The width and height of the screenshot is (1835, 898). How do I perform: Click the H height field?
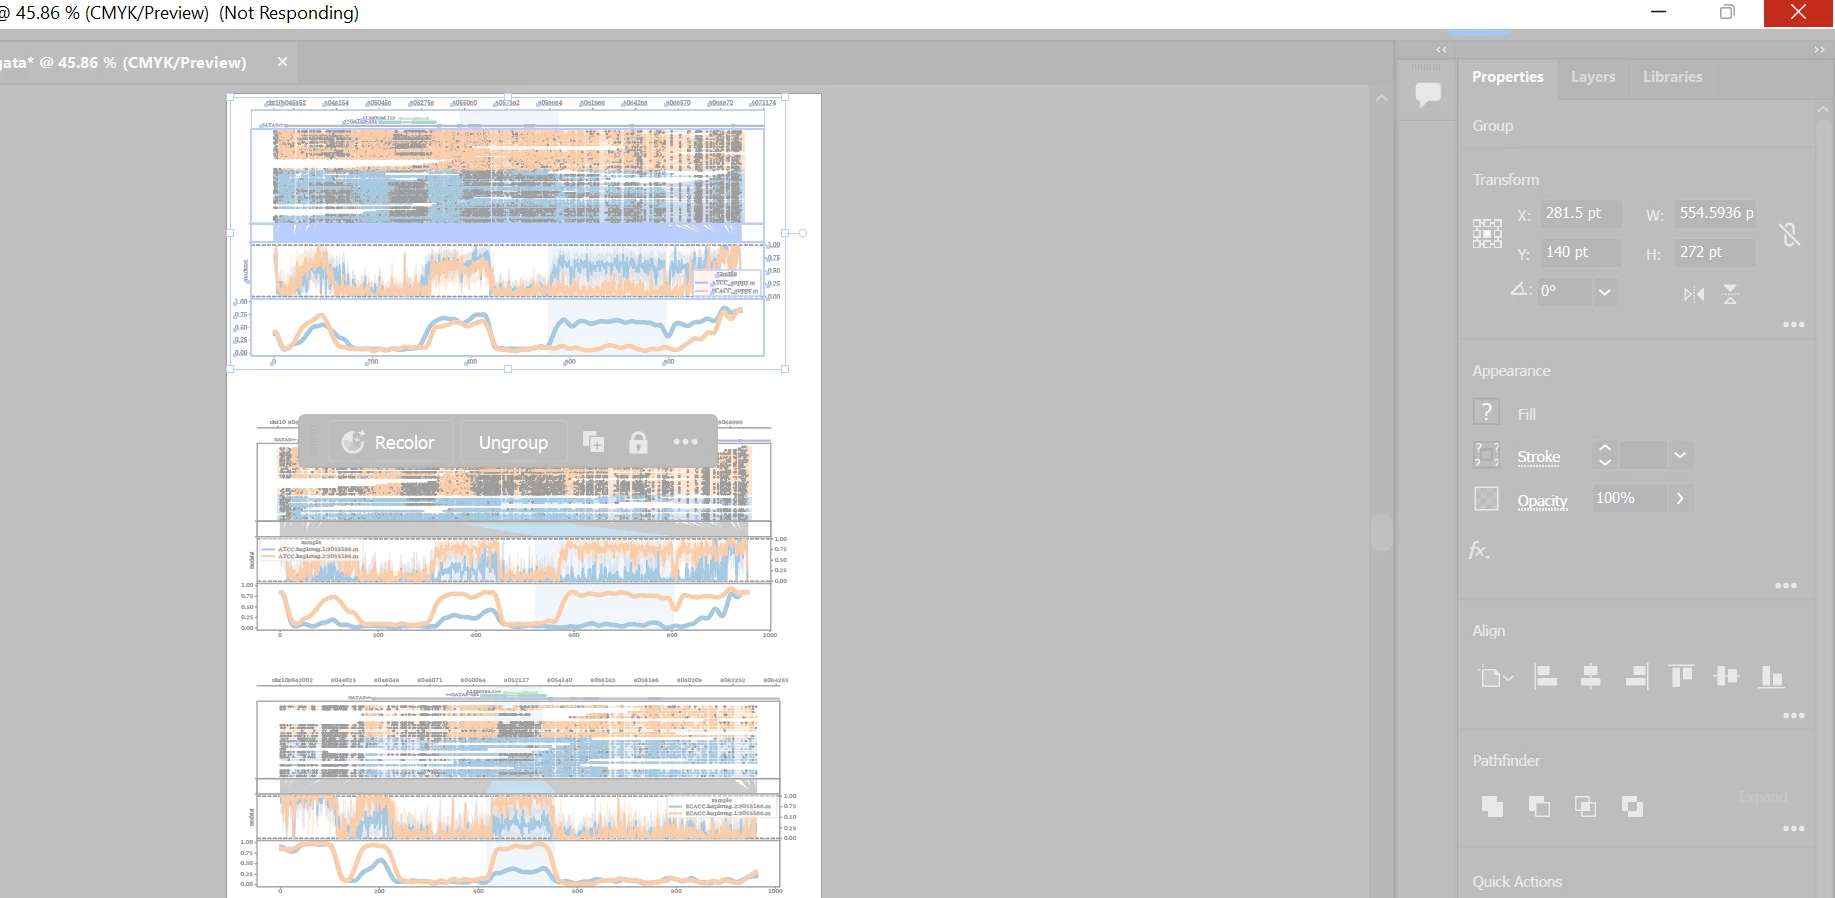(1715, 252)
